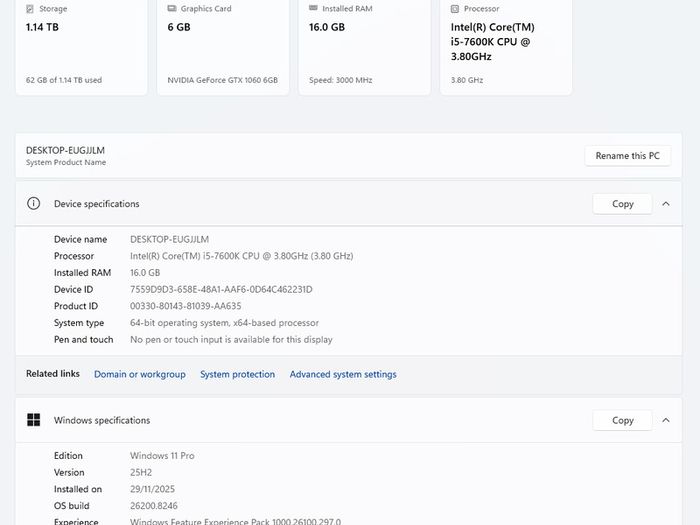
Task: Click the Windows specifications heading text
Action: (x=102, y=421)
